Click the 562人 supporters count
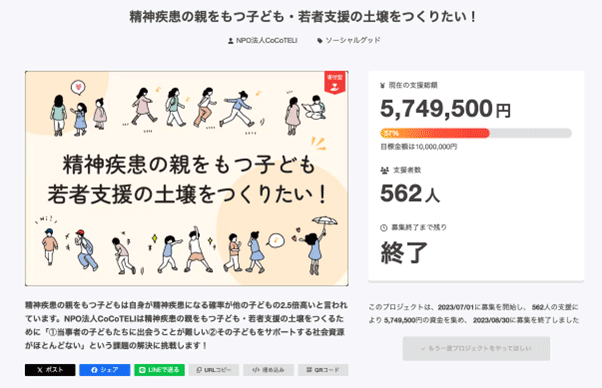 [x=410, y=193]
